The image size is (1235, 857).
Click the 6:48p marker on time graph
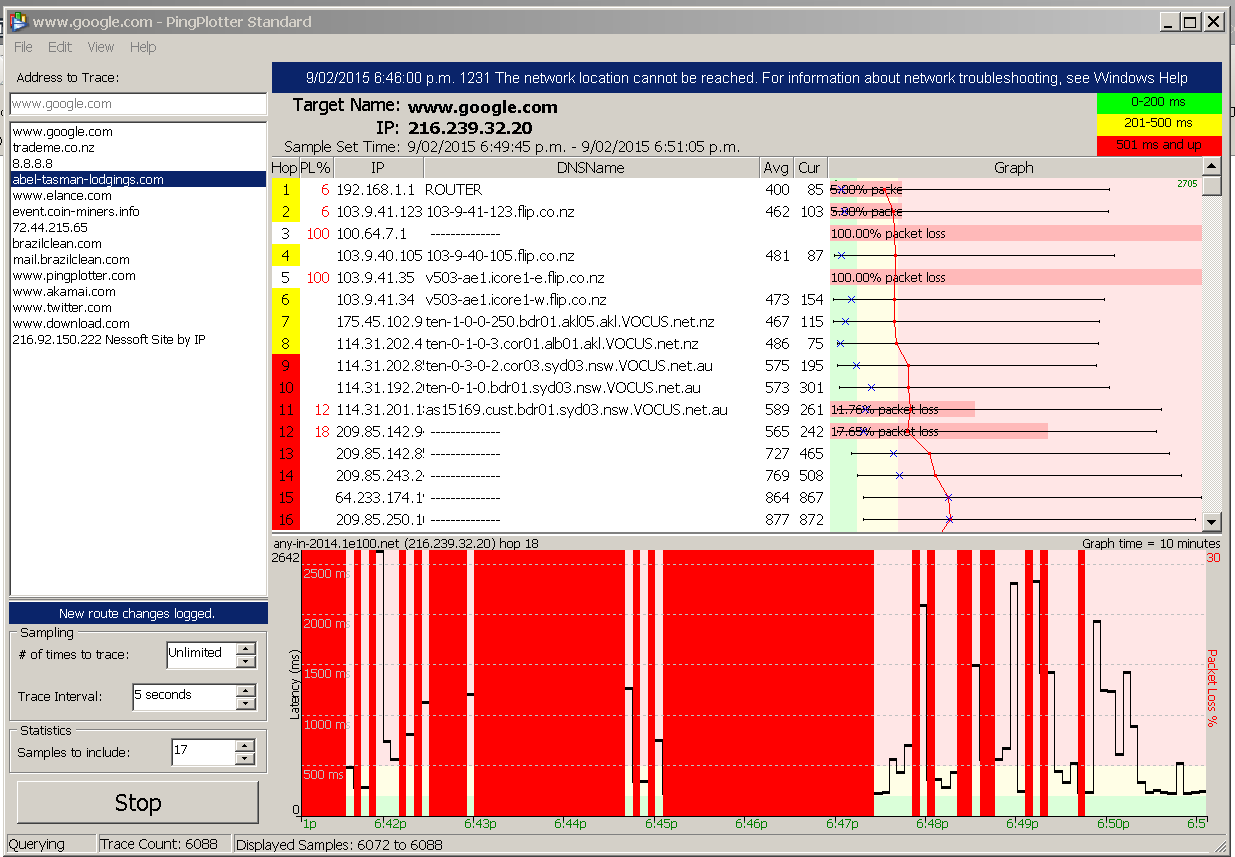pyautogui.click(x=931, y=825)
